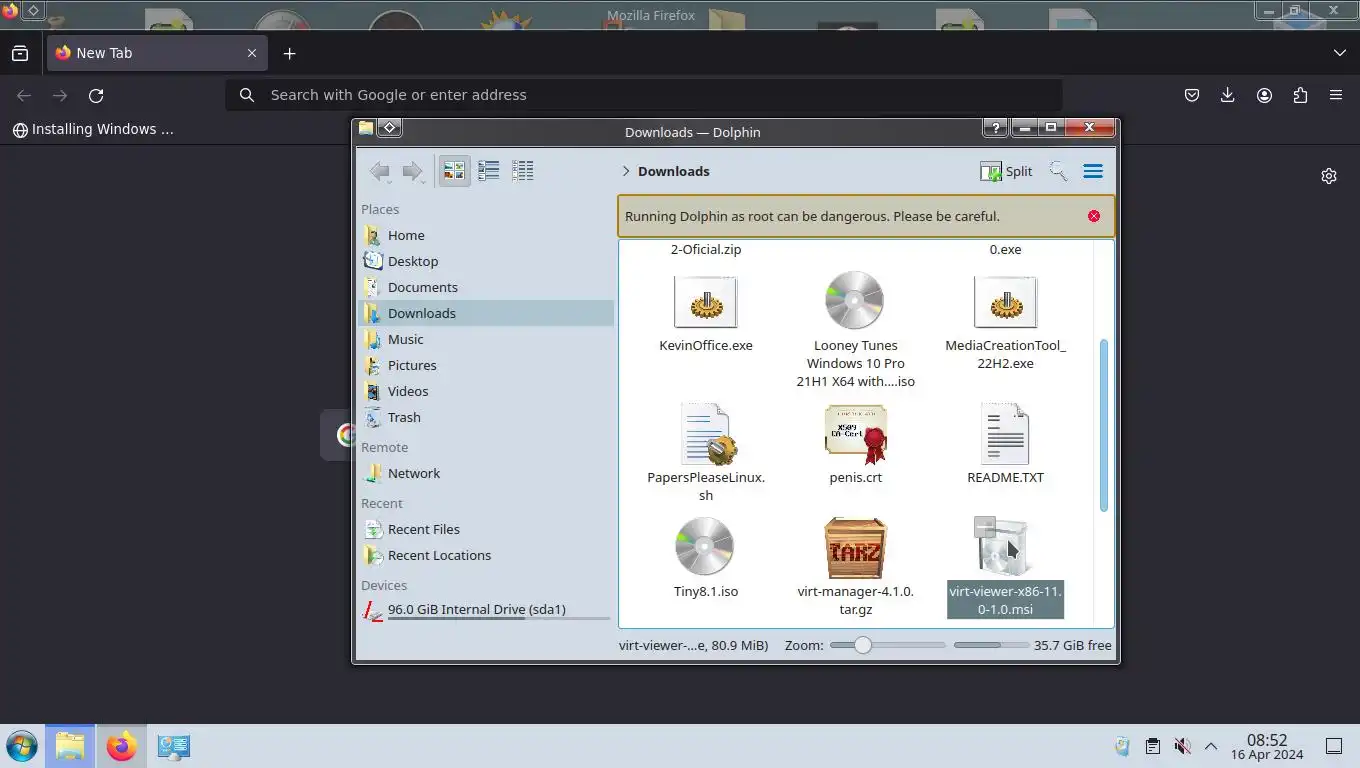Screen dimensions: 1360x768
Task: Open Videos in the Places panel
Action: pyautogui.click(x=486, y=391)
